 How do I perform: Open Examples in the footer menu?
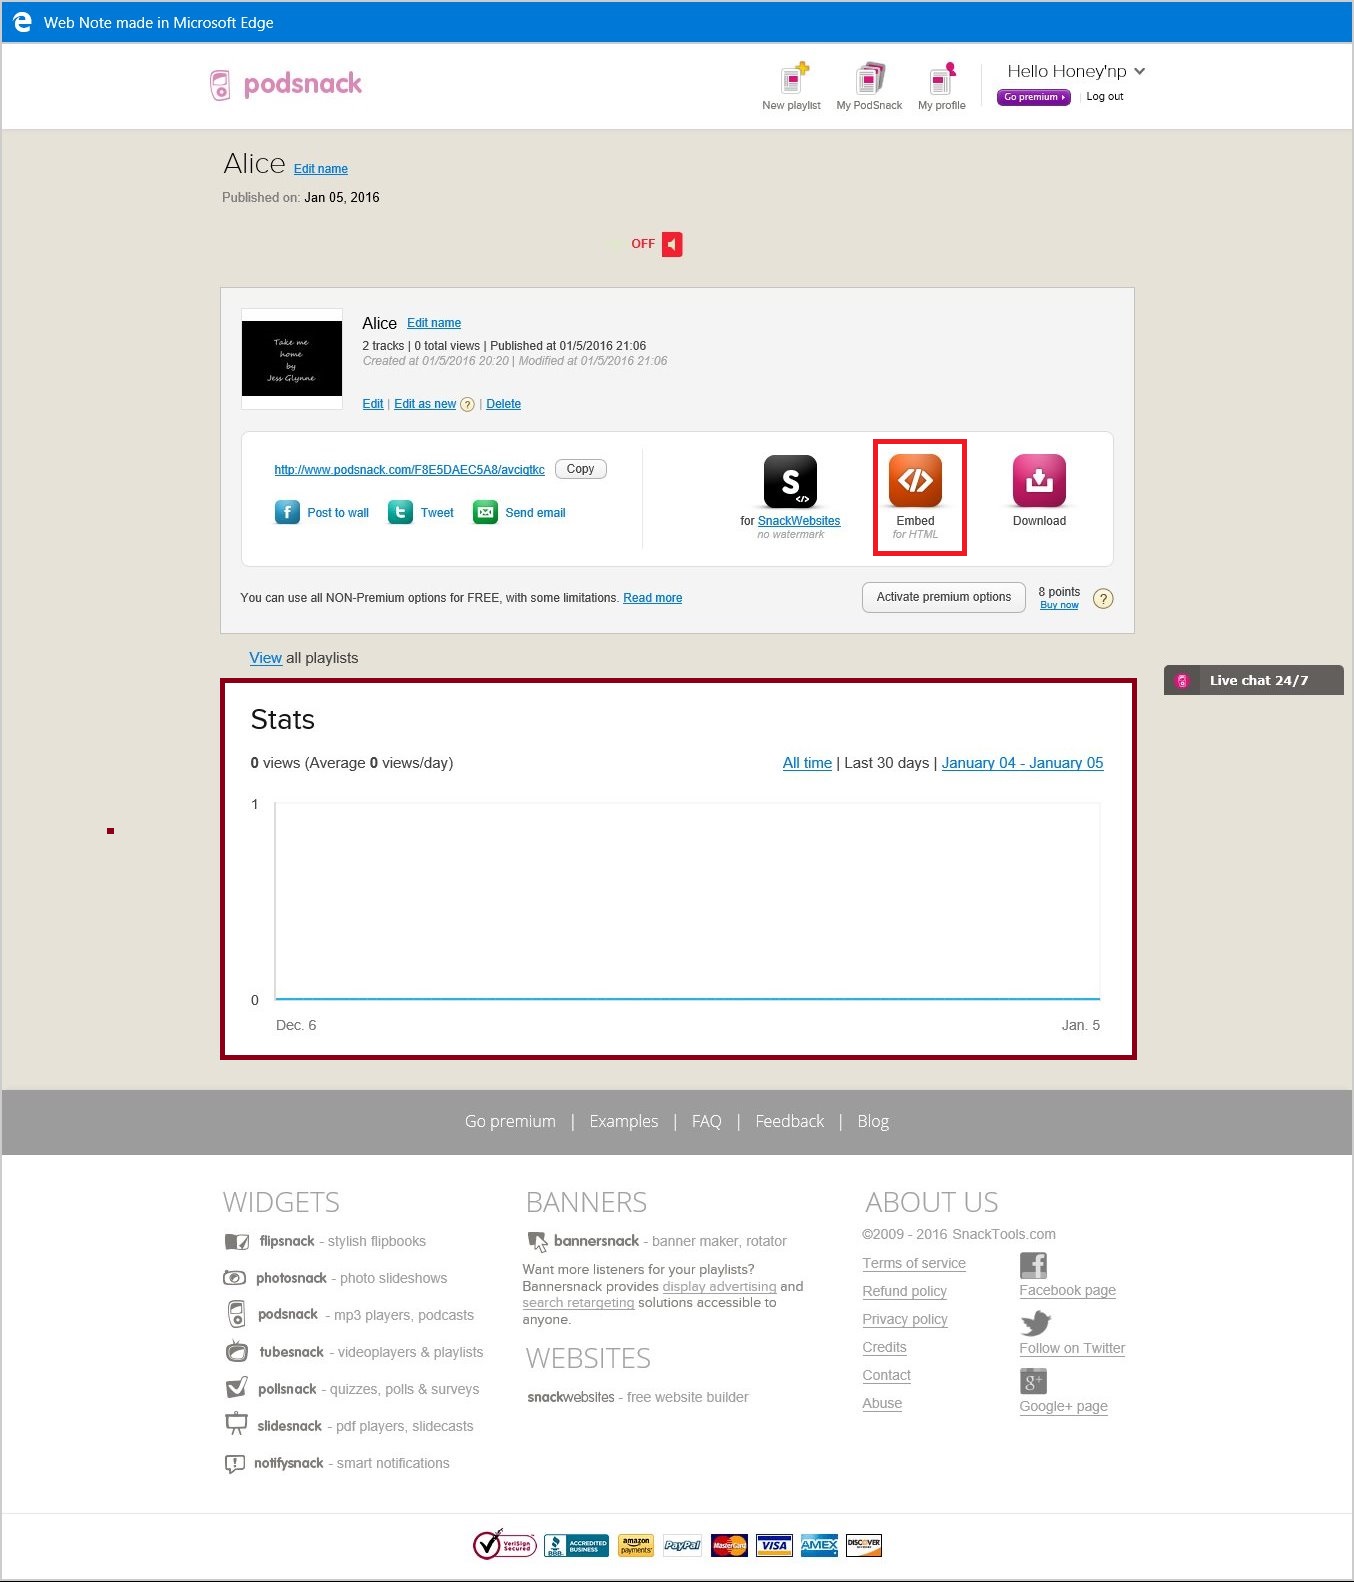tap(623, 1122)
